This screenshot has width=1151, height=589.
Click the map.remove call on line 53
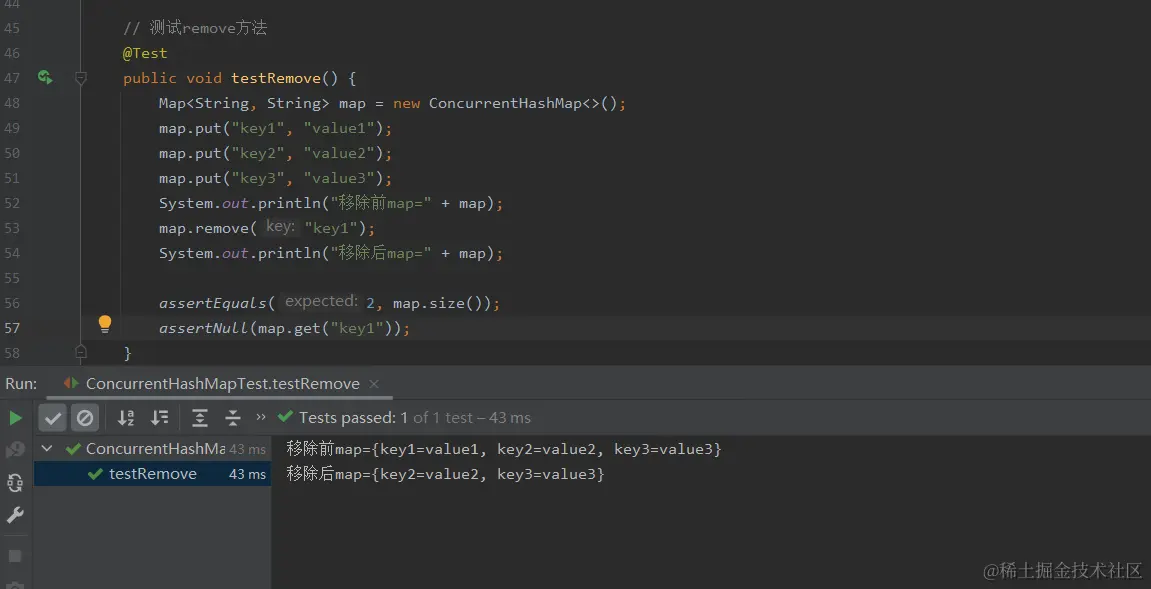point(267,228)
